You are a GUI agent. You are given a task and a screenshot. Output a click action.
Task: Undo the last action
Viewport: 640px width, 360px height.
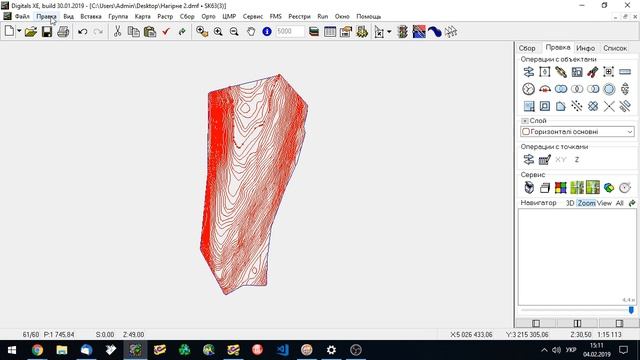pos(82,31)
